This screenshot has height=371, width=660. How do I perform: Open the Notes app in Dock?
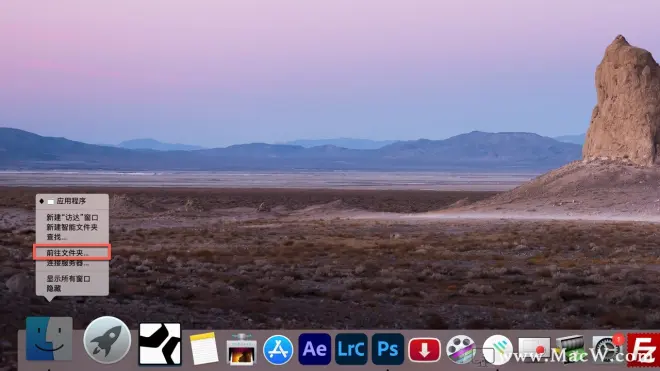click(204, 348)
